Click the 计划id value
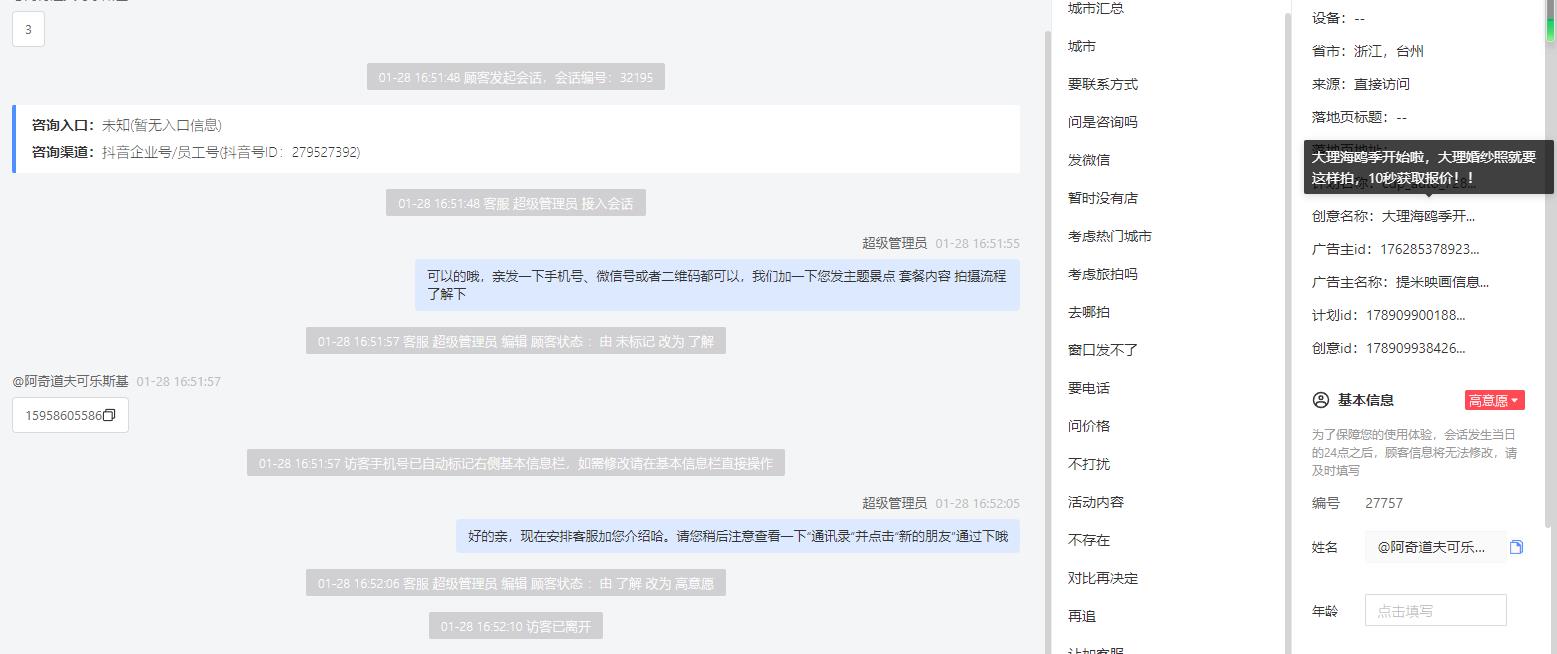Image resolution: width=1557 pixels, height=654 pixels. (x=1415, y=315)
